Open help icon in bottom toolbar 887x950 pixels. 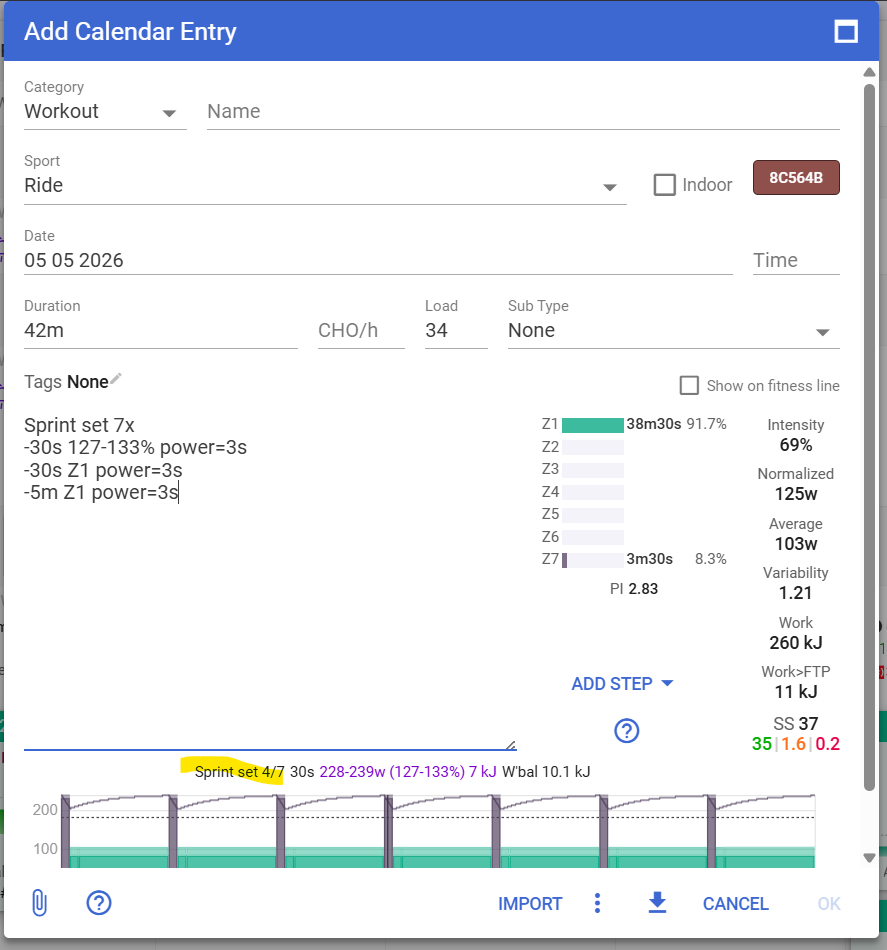pyautogui.click(x=99, y=903)
